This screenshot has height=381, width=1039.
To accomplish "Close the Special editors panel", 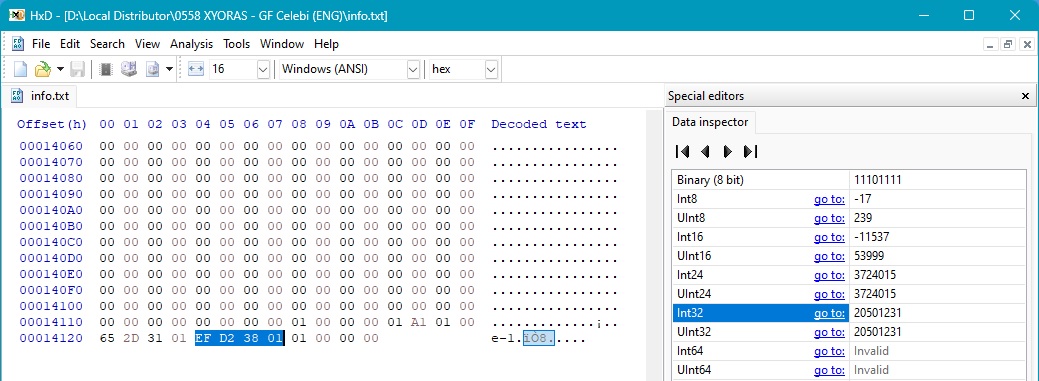I will click(1025, 96).
